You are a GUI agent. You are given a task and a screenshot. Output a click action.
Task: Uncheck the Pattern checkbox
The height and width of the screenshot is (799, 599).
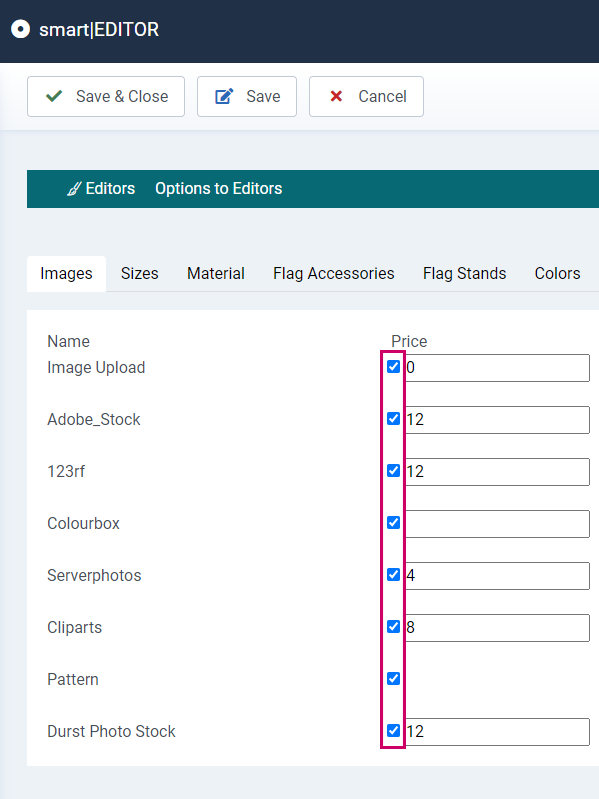coord(393,678)
